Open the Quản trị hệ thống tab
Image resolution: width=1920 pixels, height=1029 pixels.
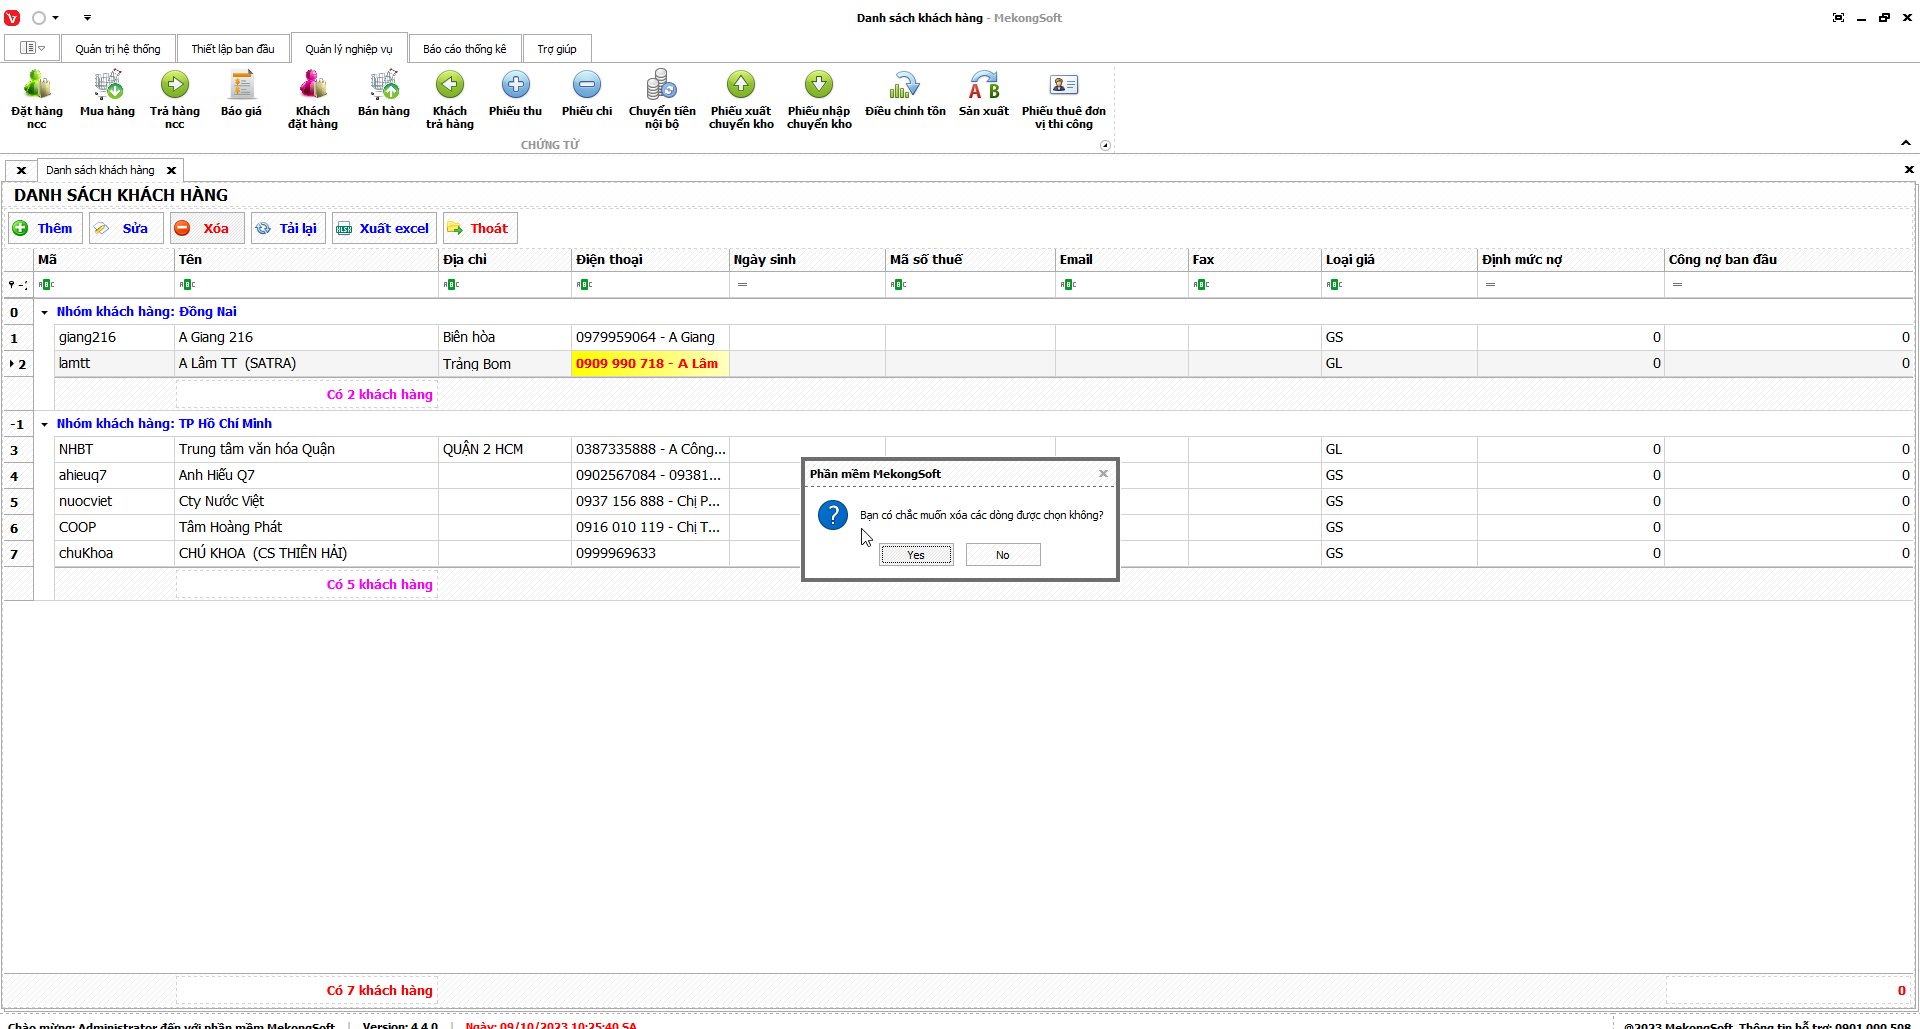click(x=117, y=49)
